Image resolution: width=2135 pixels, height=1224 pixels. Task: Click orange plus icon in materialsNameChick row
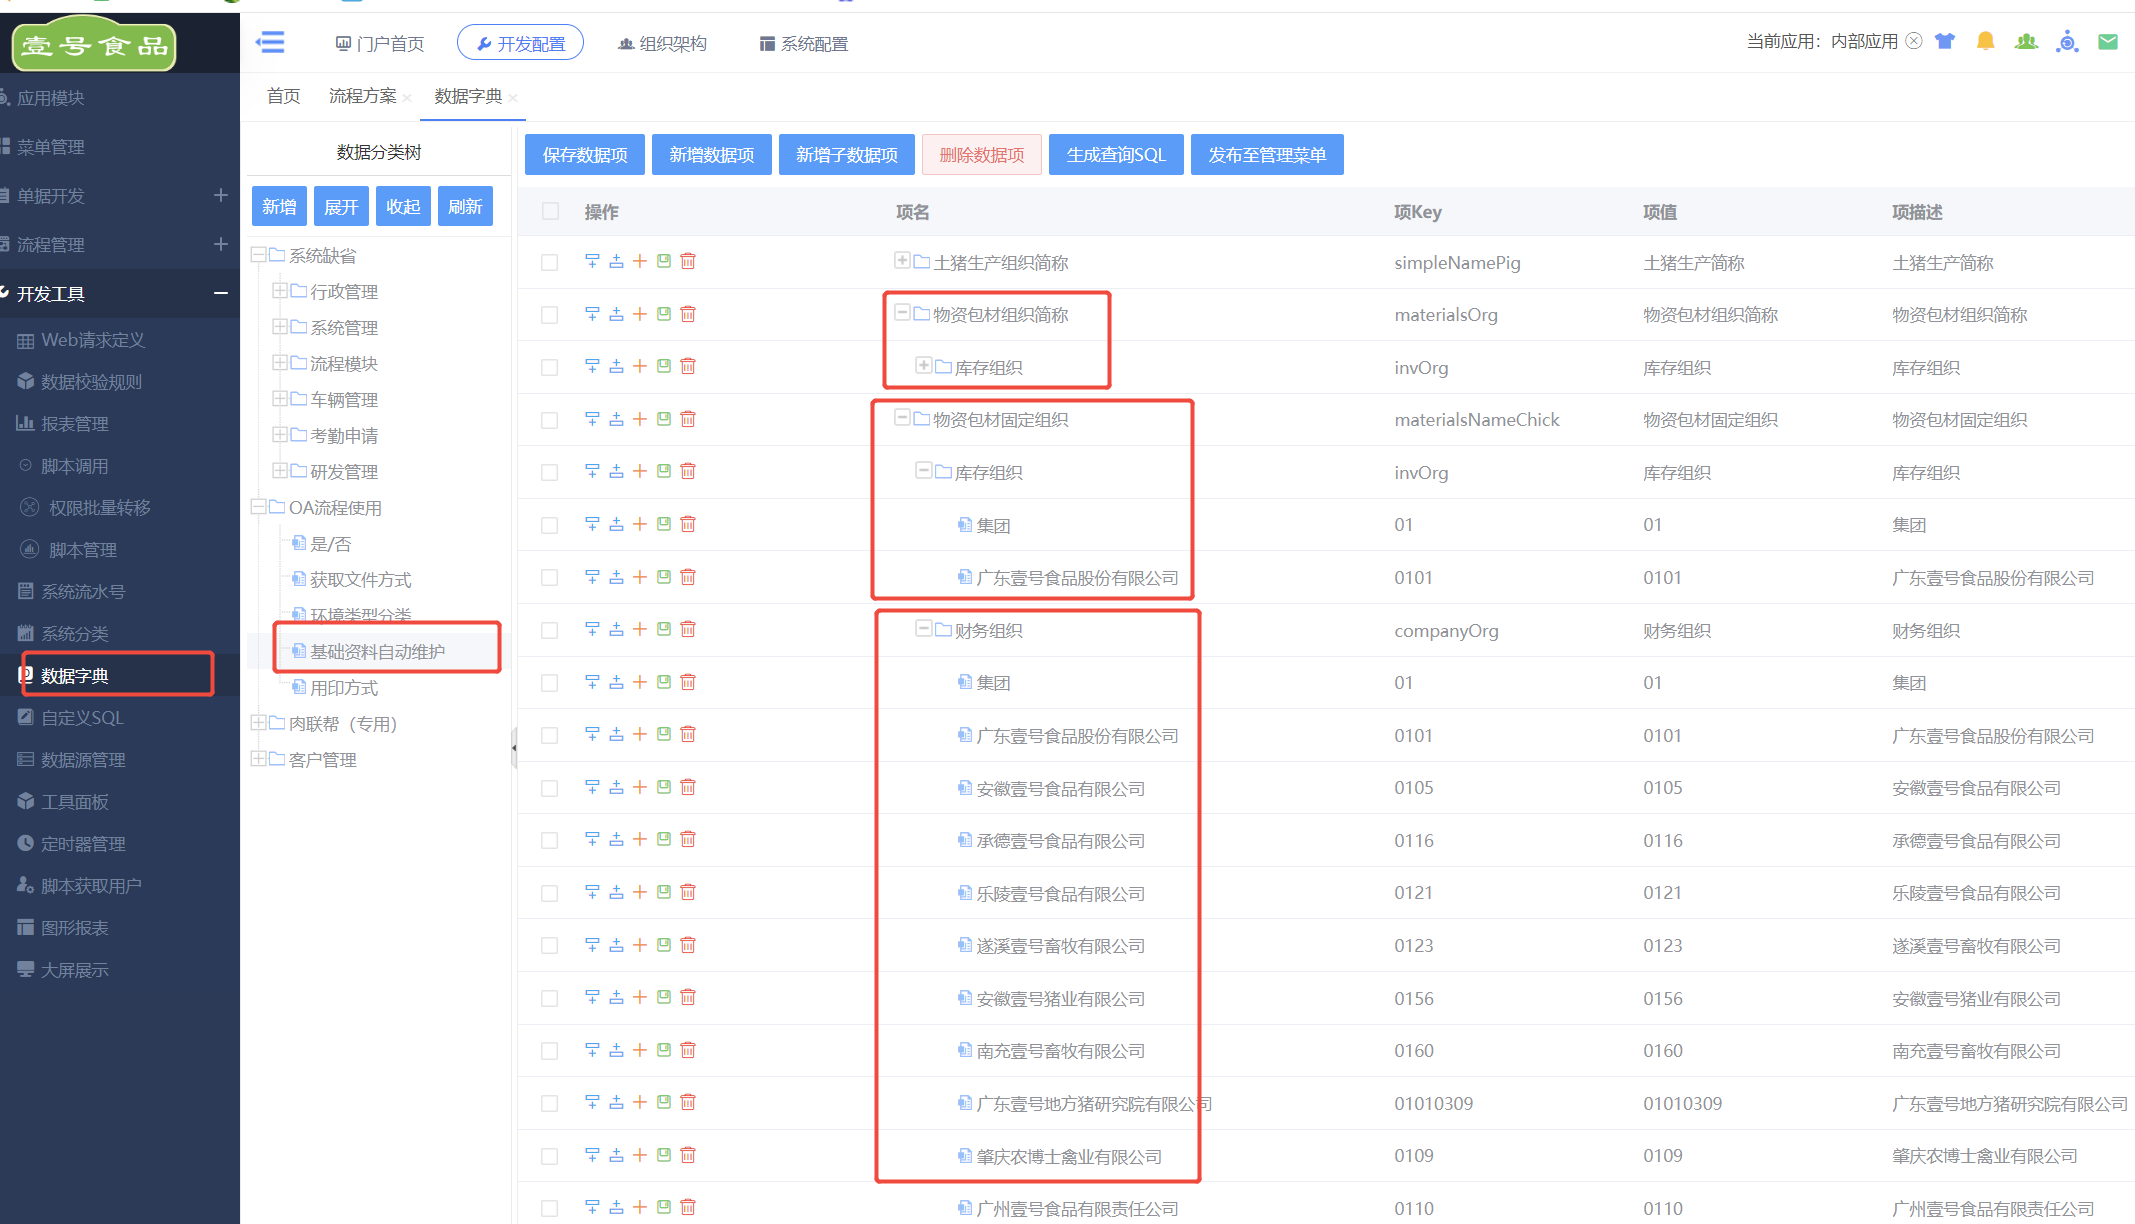(640, 419)
